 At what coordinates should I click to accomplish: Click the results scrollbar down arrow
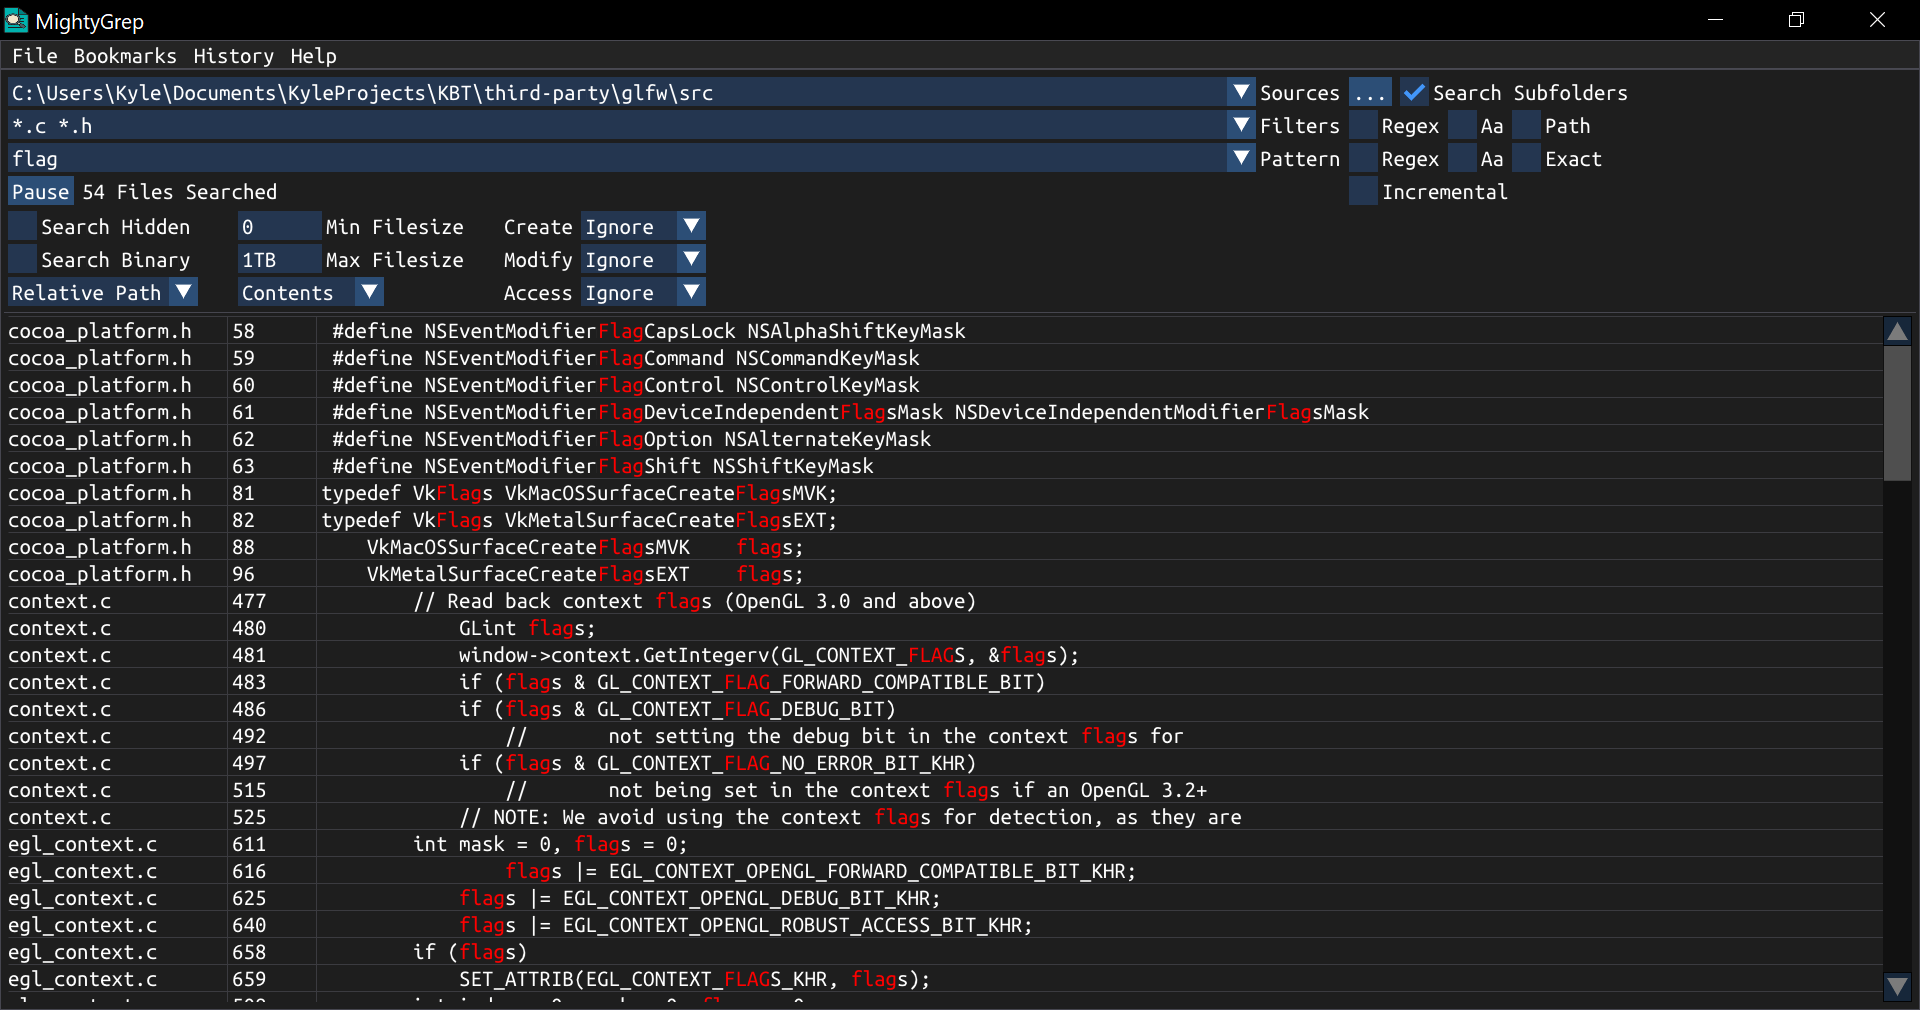point(1897,987)
